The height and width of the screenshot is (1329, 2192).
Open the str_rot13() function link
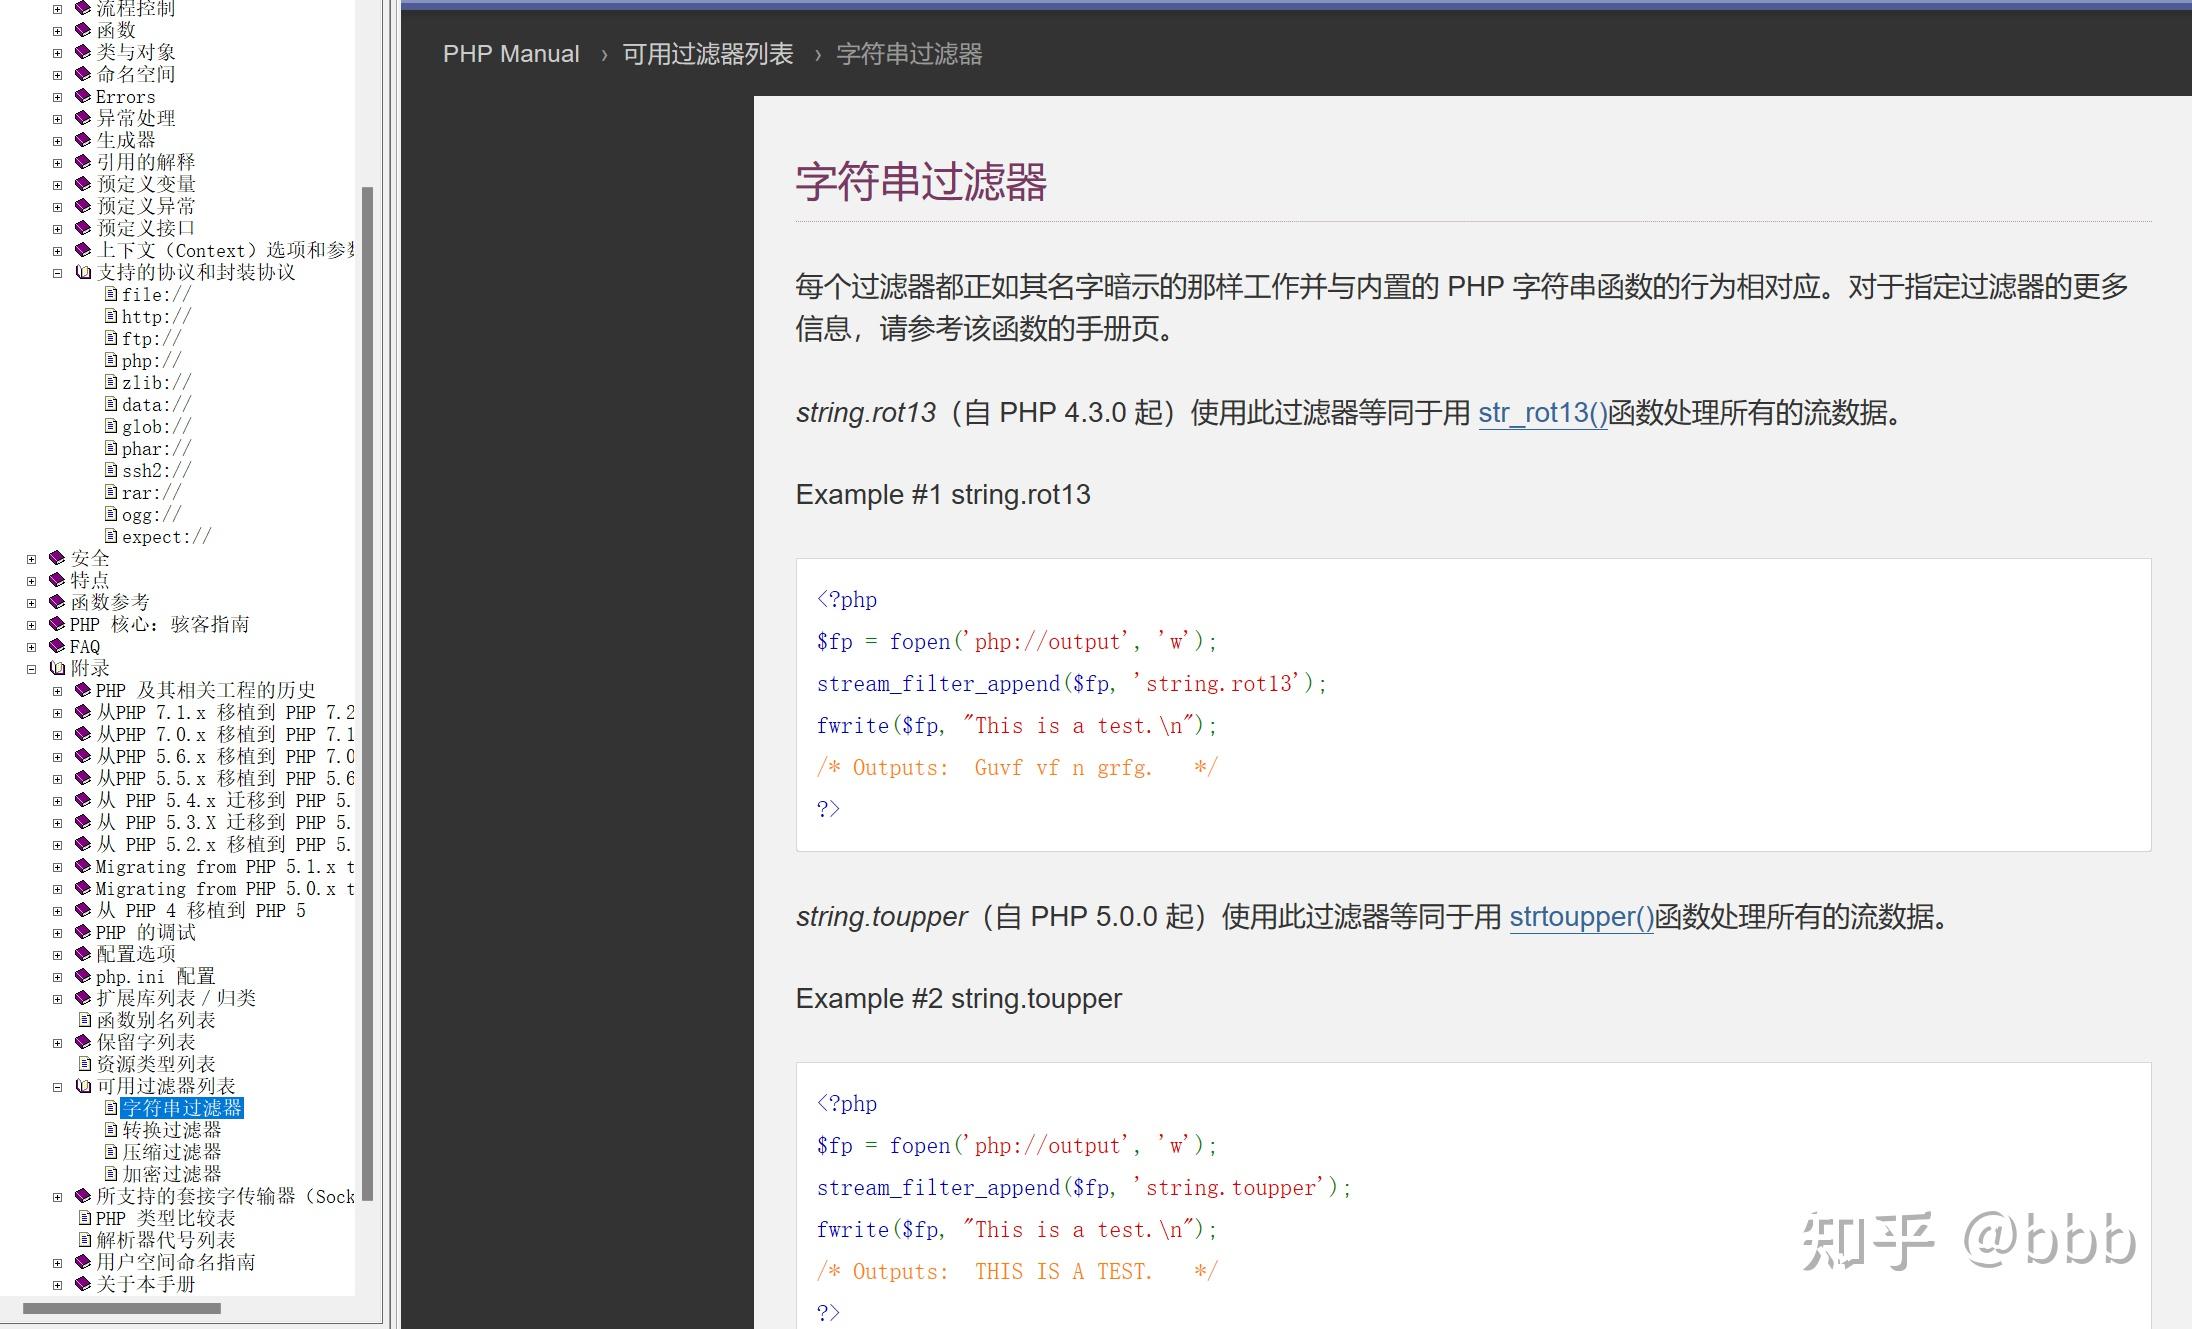(1543, 413)
